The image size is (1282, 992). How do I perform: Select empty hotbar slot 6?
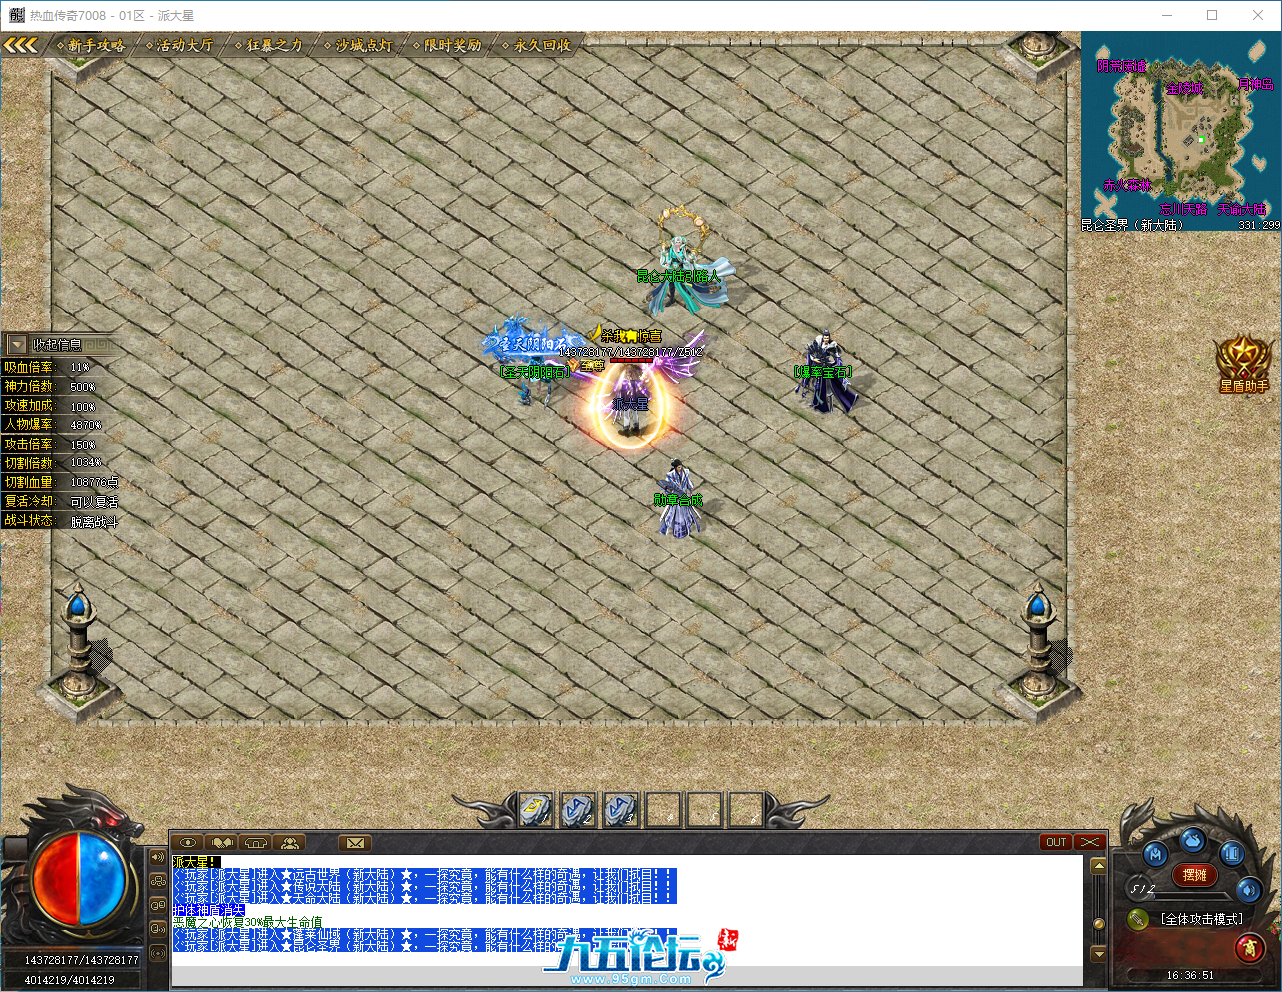coord(746,809)
